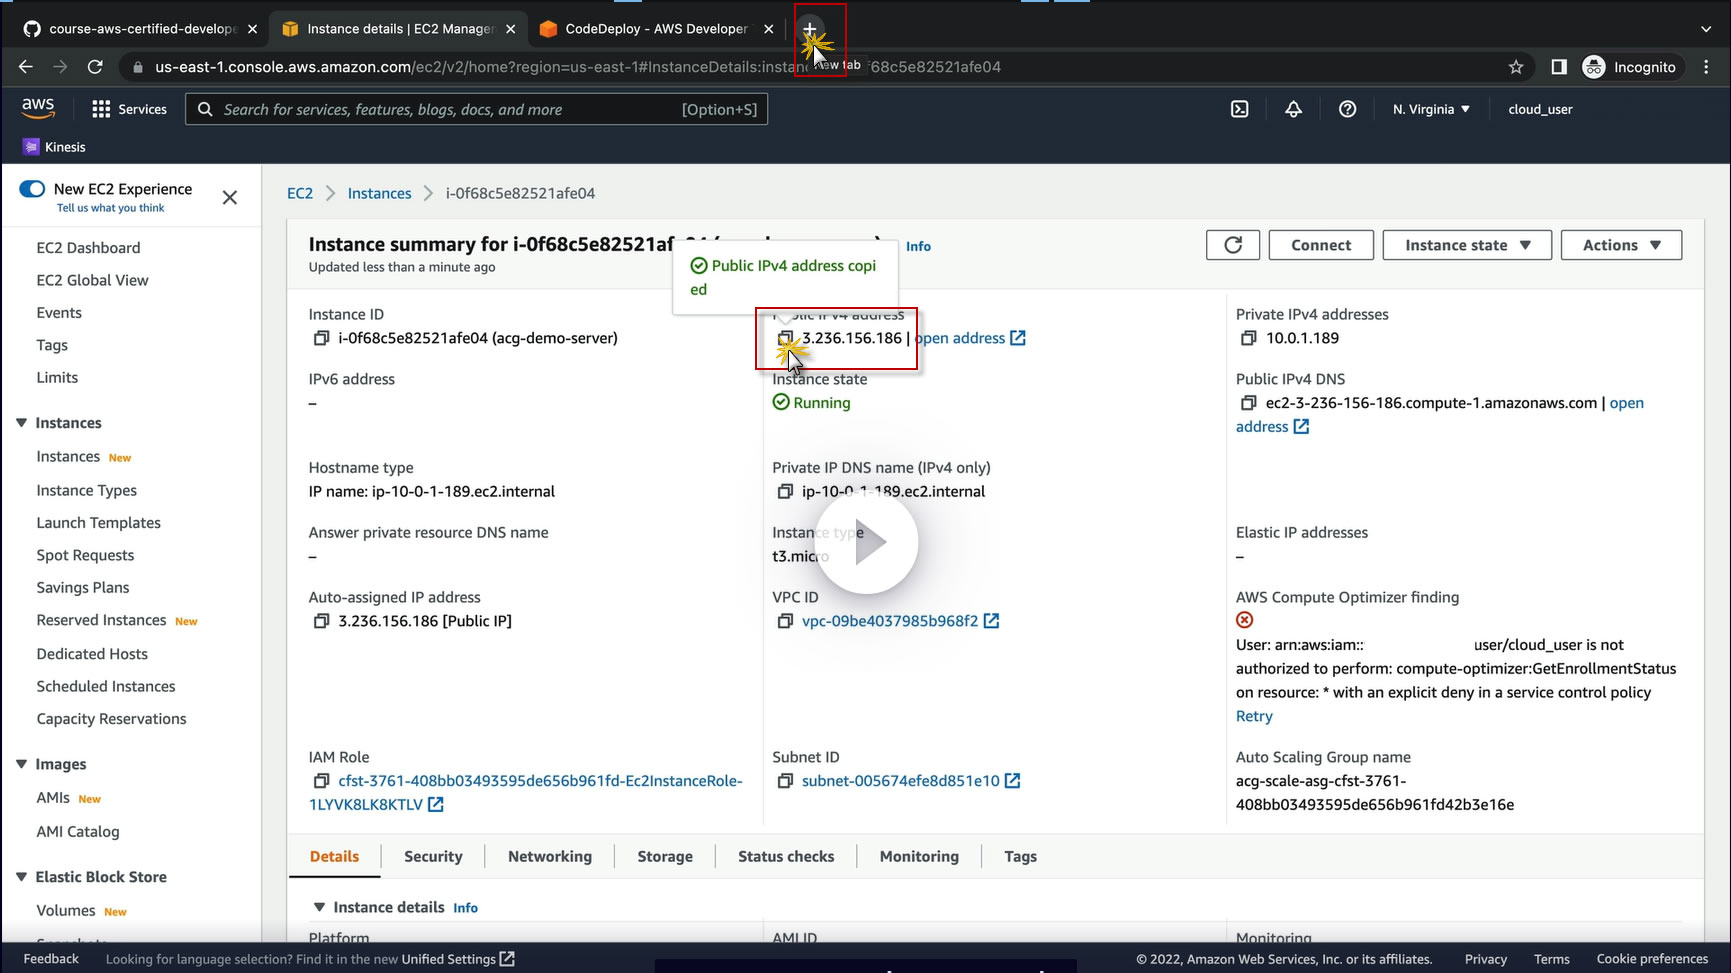Close the EC2 navigation sidebar

pyautogui.click(x=230, y=197)
